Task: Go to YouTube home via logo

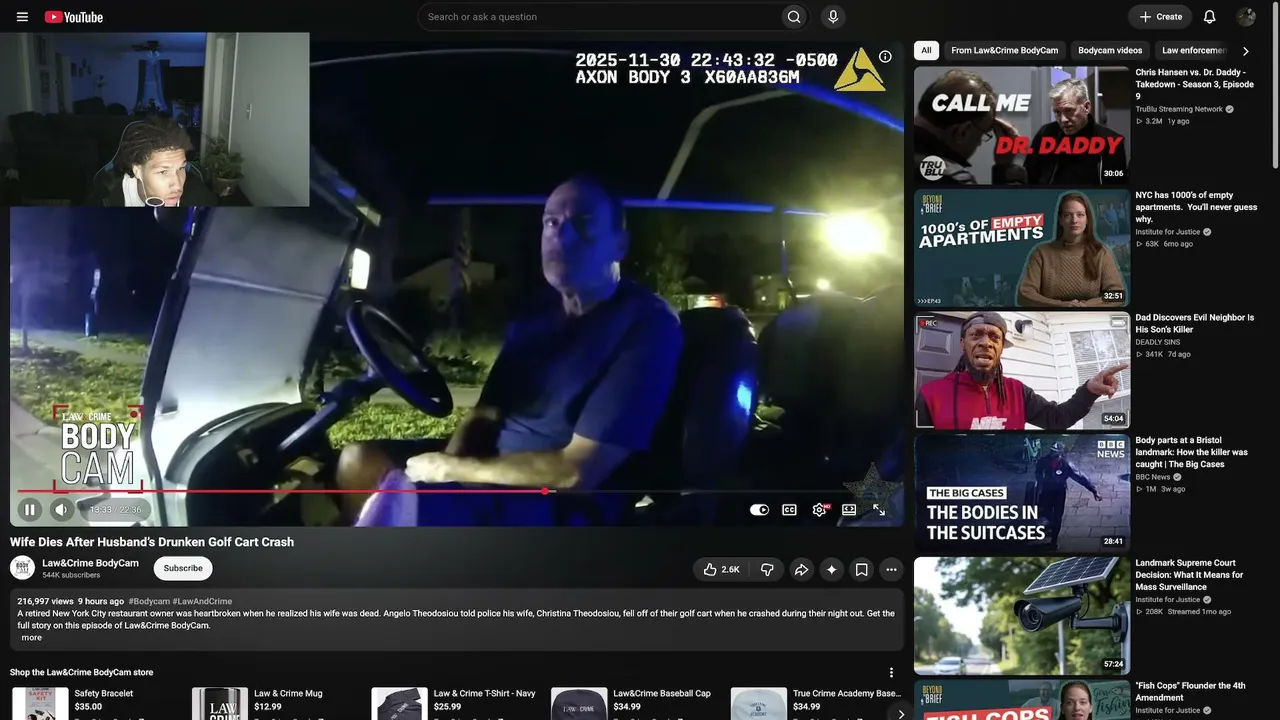Action: point(74,17)
